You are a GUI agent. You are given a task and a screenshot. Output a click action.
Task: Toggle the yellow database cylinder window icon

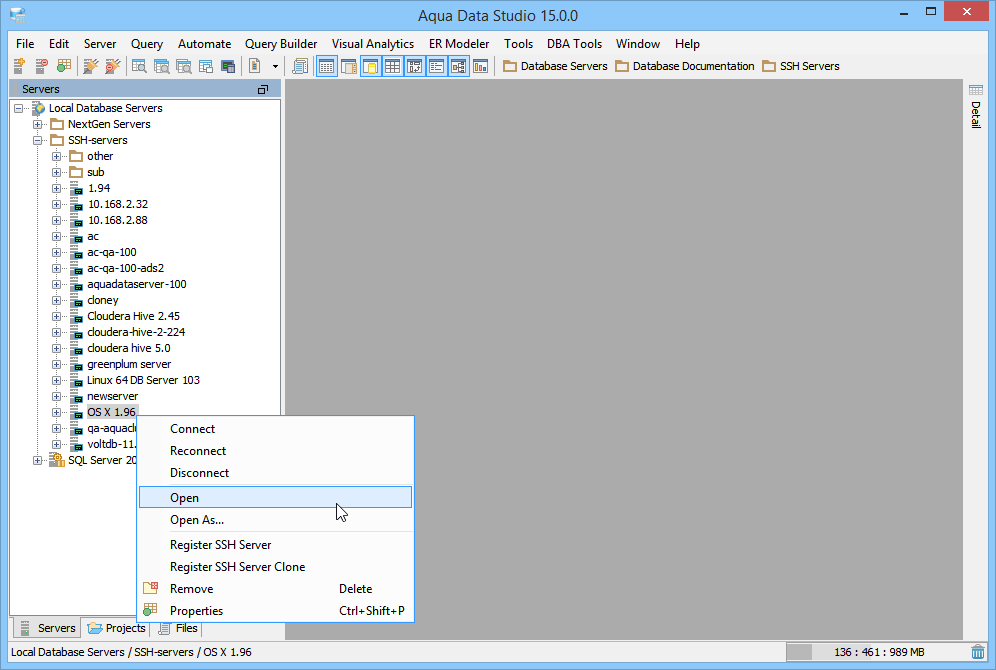point(370,66)
